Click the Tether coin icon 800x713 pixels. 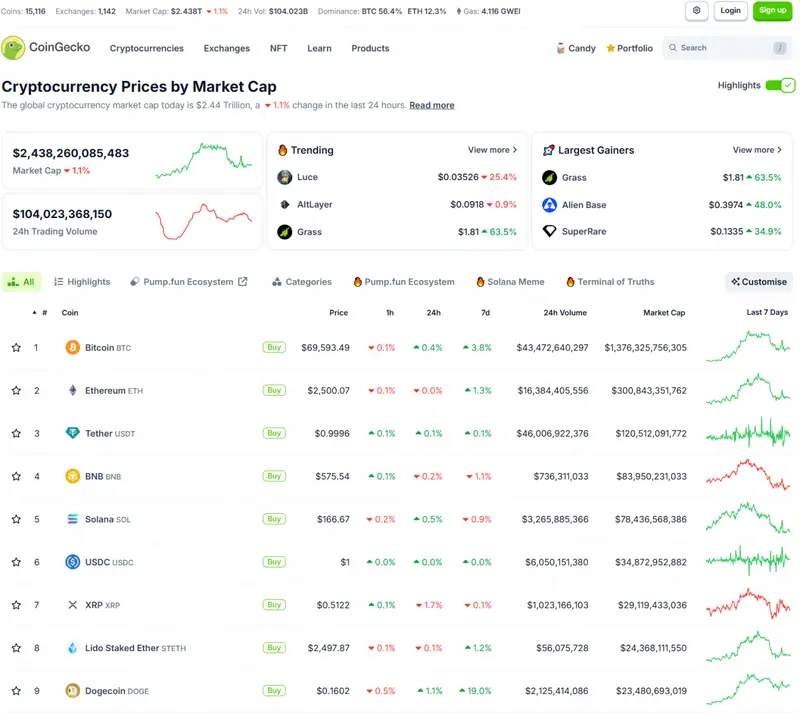coord(72,433)
